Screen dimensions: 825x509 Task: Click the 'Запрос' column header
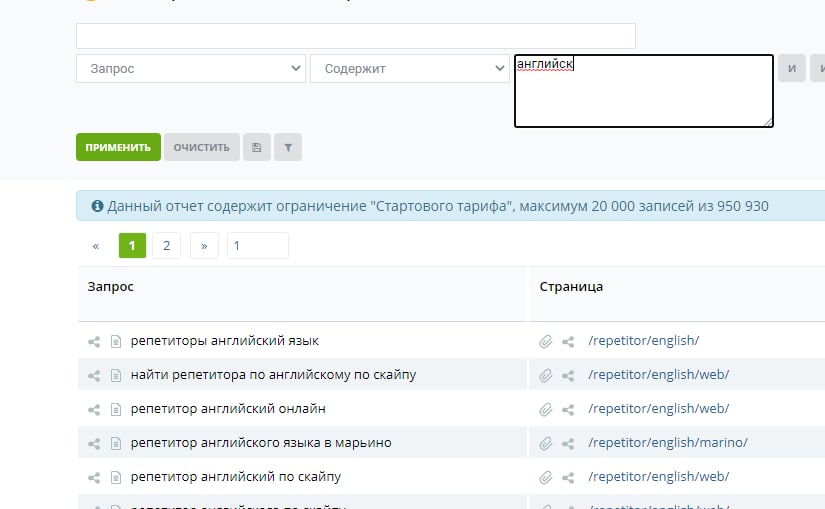coord(110,286)
